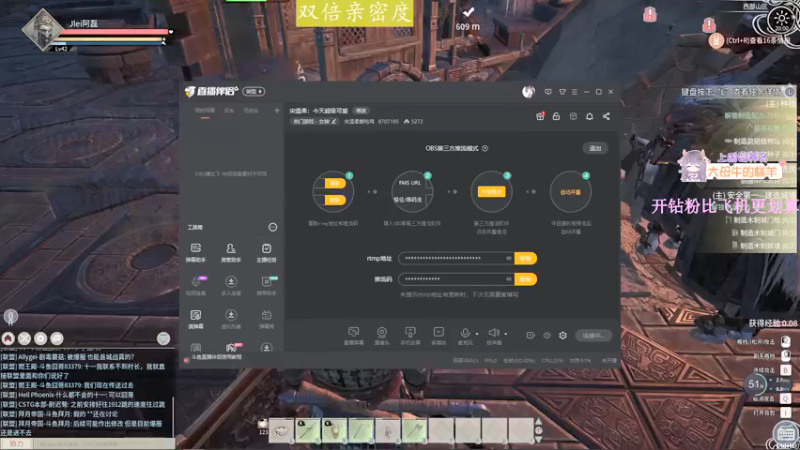Click the 修改 button beside the room title
Image resolution: width=800 pixels, height=450 pixels.
click(x=361, y=111)
